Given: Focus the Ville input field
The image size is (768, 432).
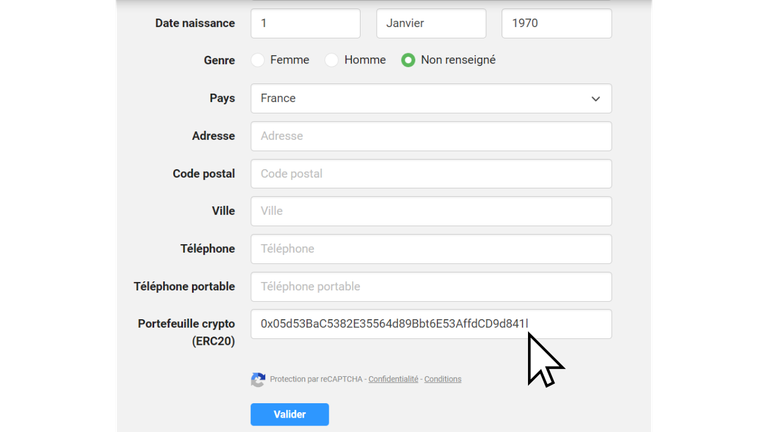Looking at the screenshot, I should 431,211.
